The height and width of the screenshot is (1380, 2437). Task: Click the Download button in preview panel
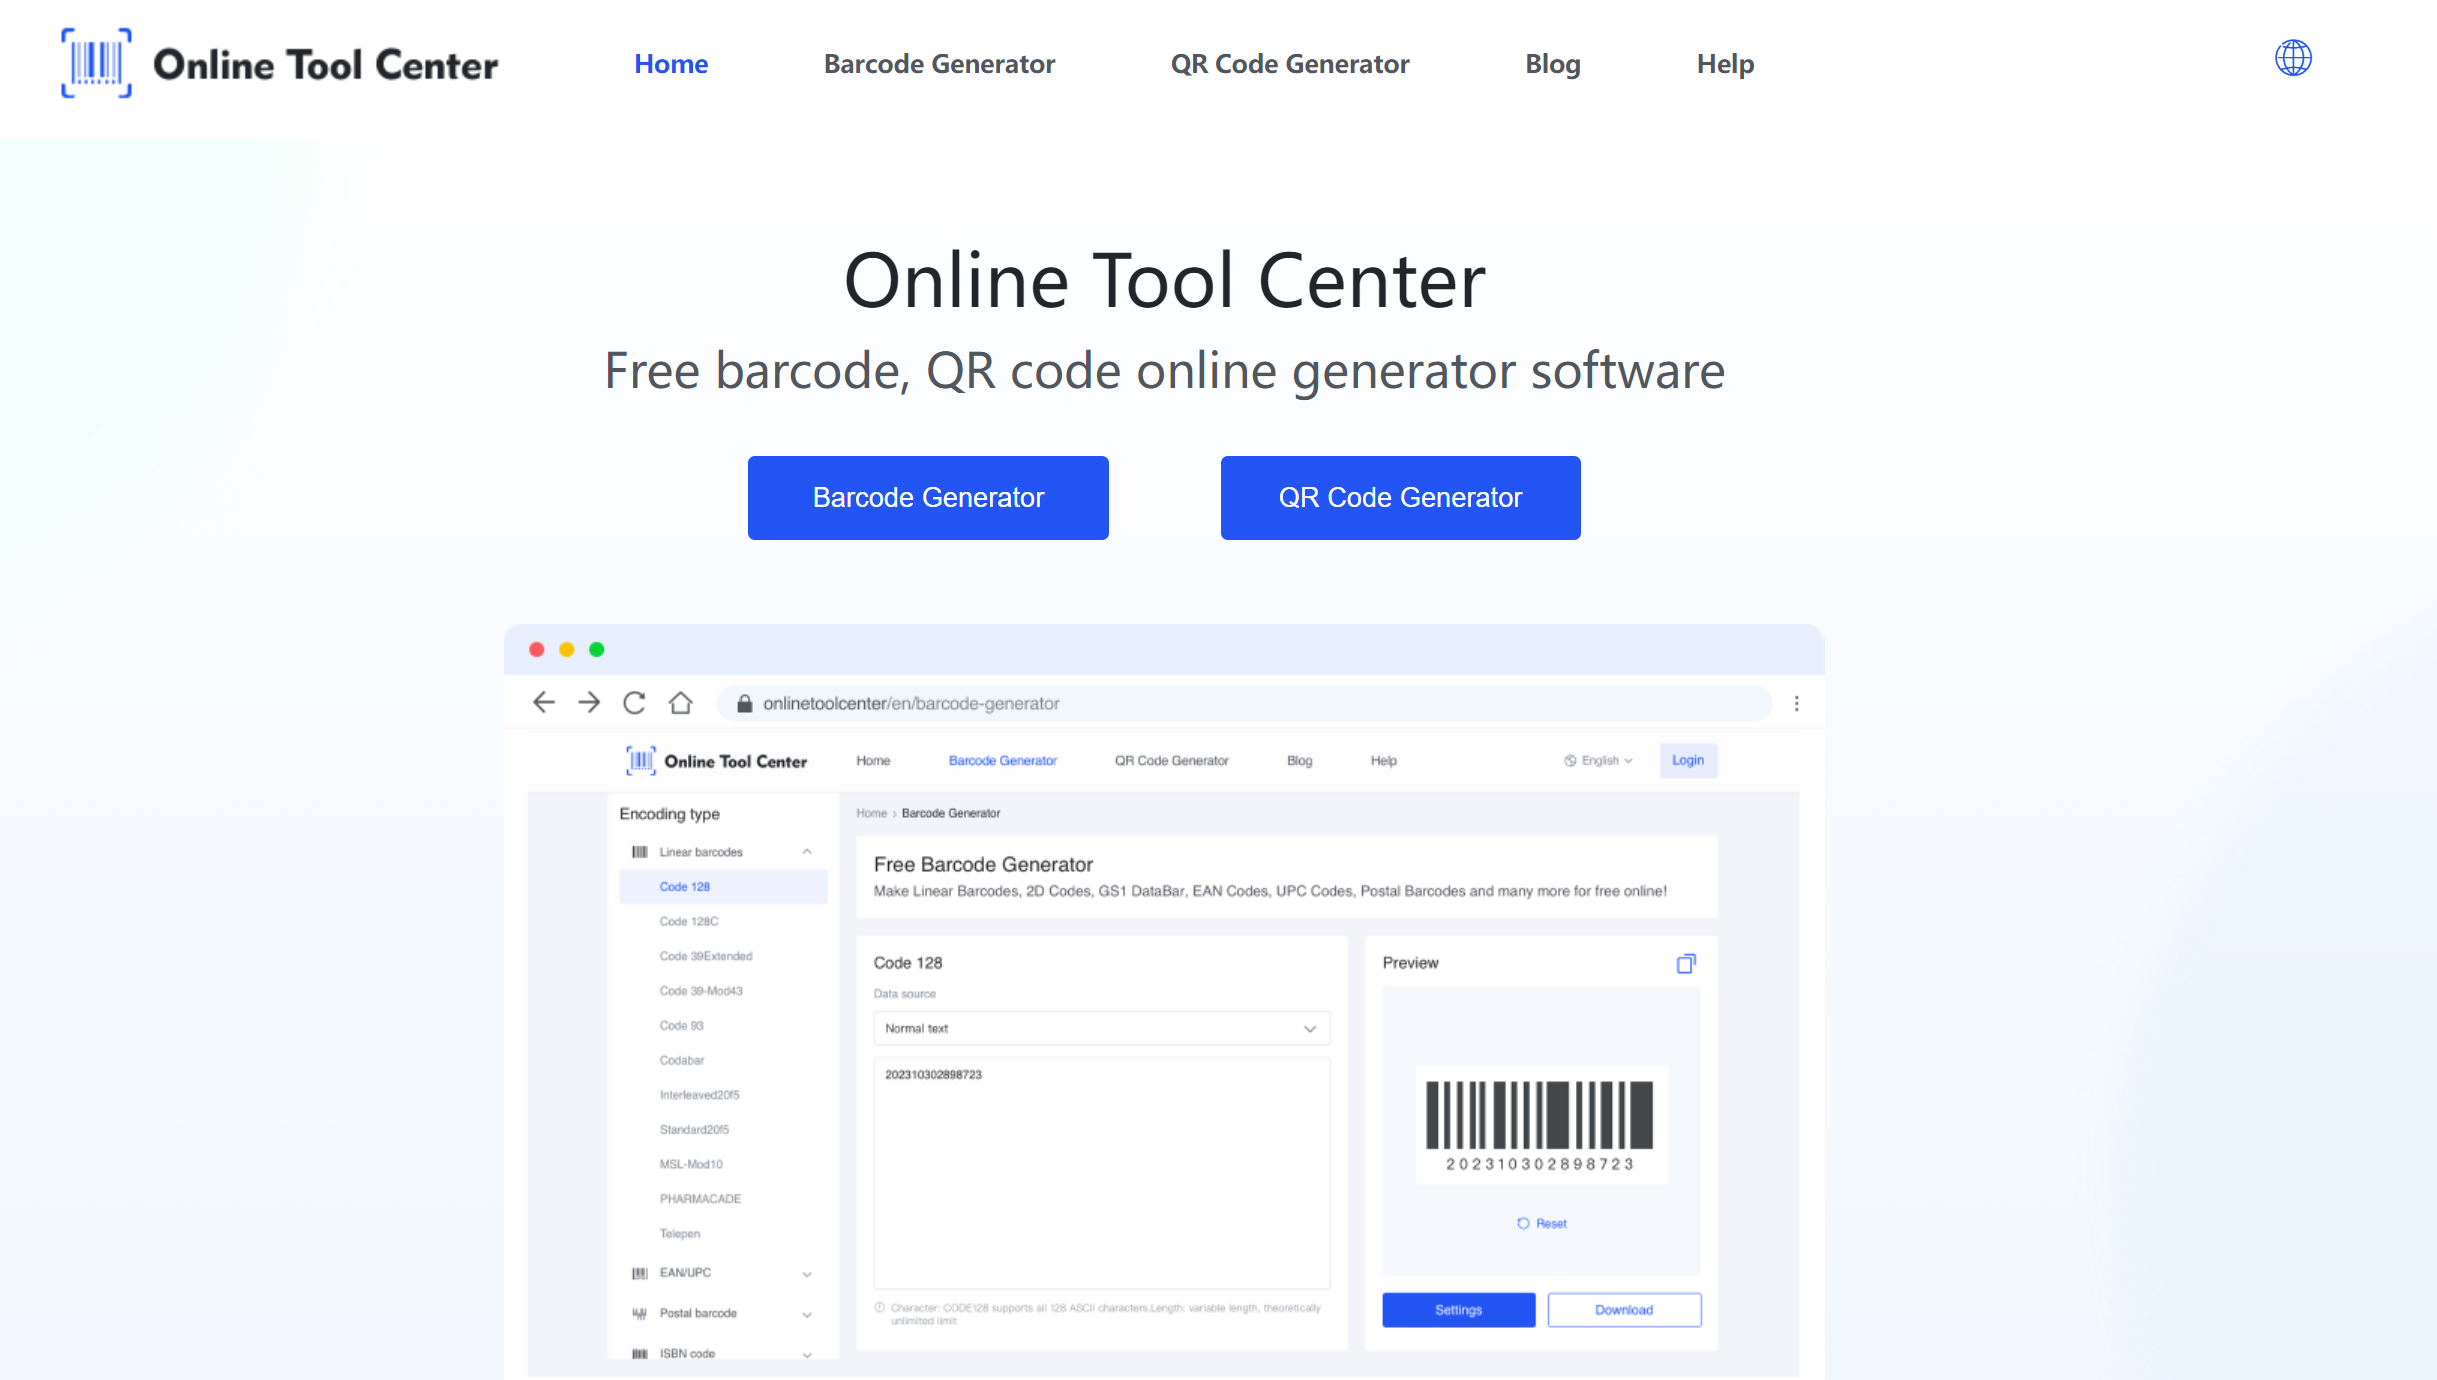click(x=1619, y=1310)
